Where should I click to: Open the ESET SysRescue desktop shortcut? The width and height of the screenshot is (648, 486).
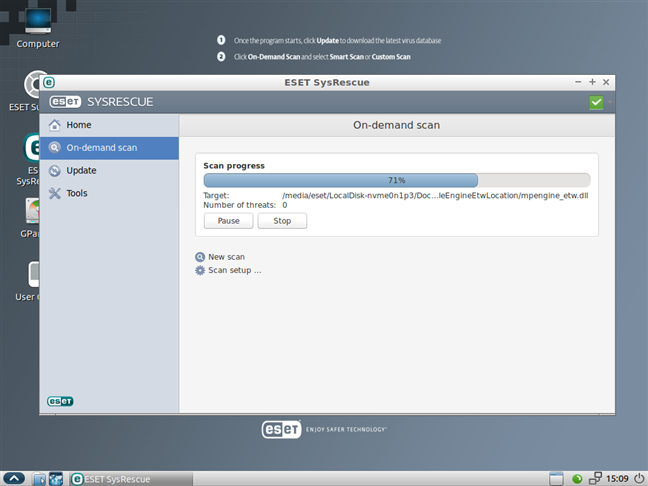coord(27,160)
